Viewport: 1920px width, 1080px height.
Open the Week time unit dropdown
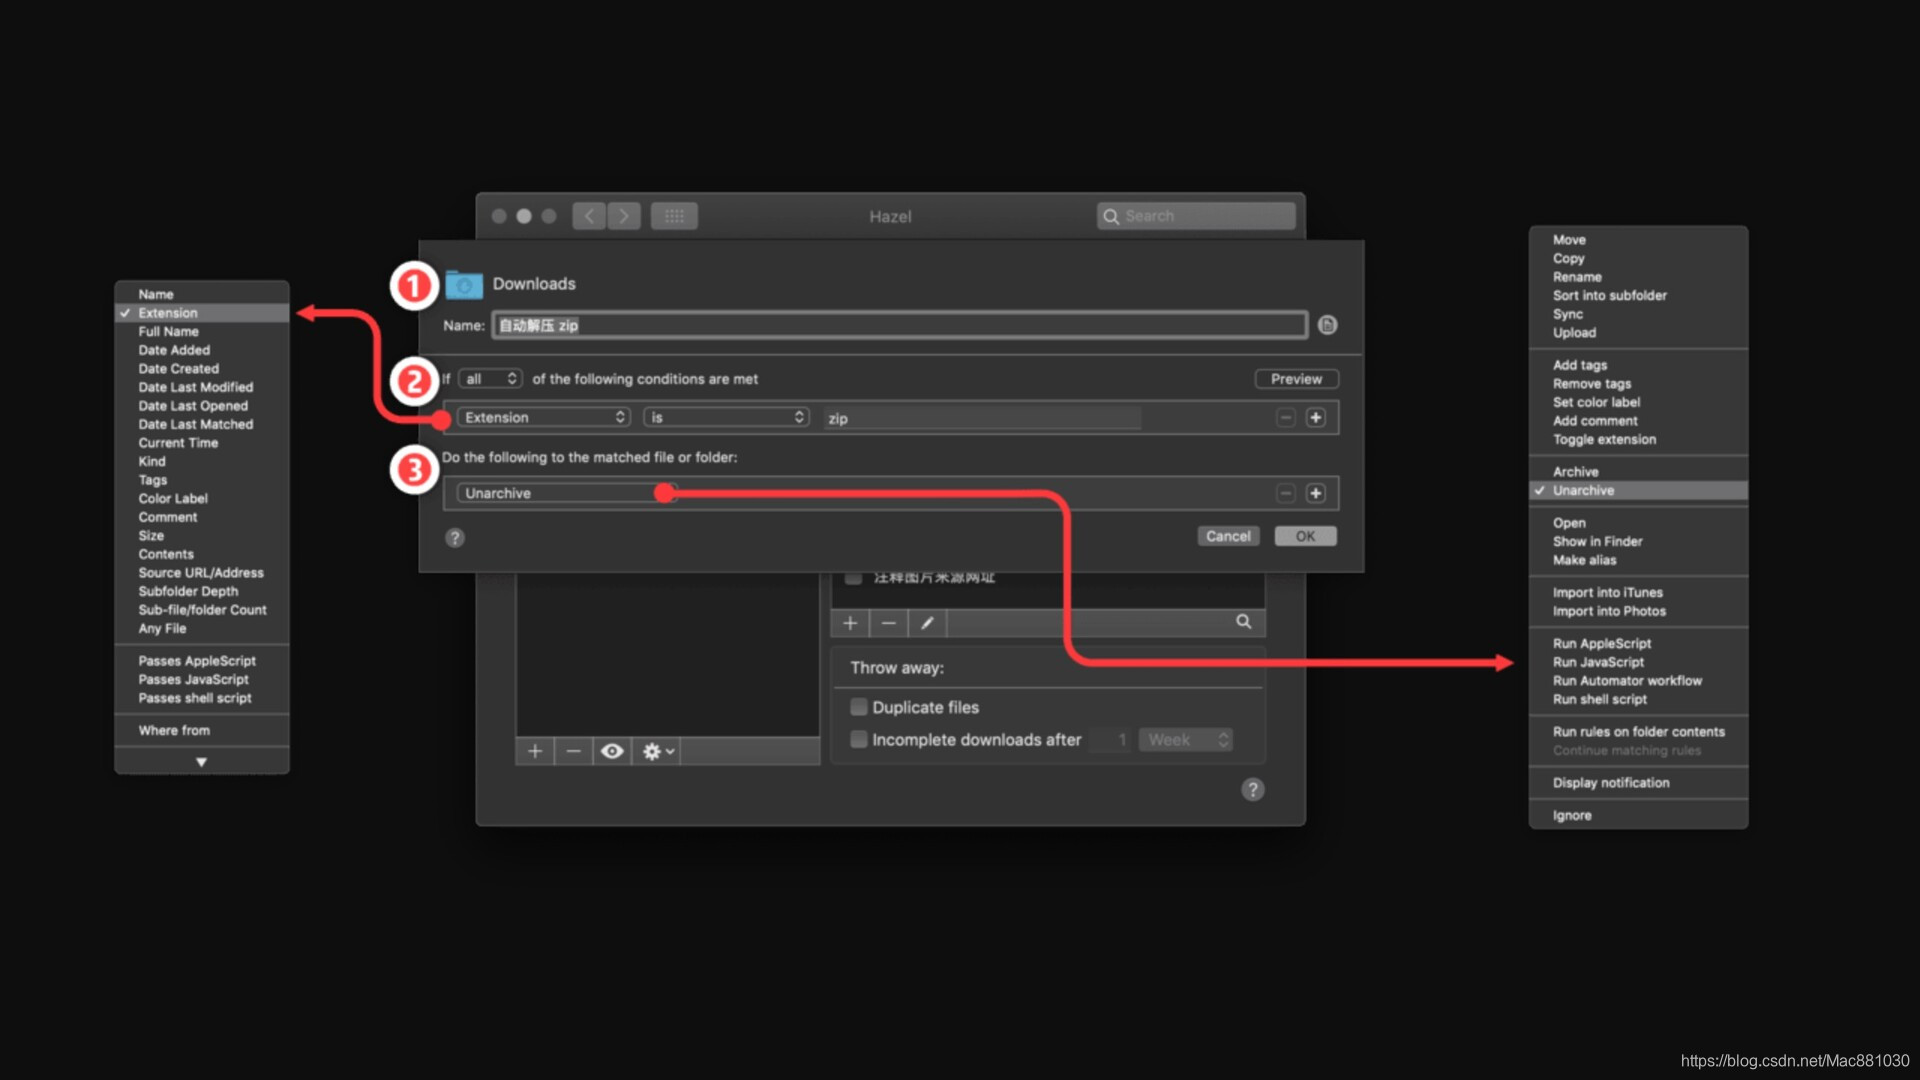(x=1185, y=740)
